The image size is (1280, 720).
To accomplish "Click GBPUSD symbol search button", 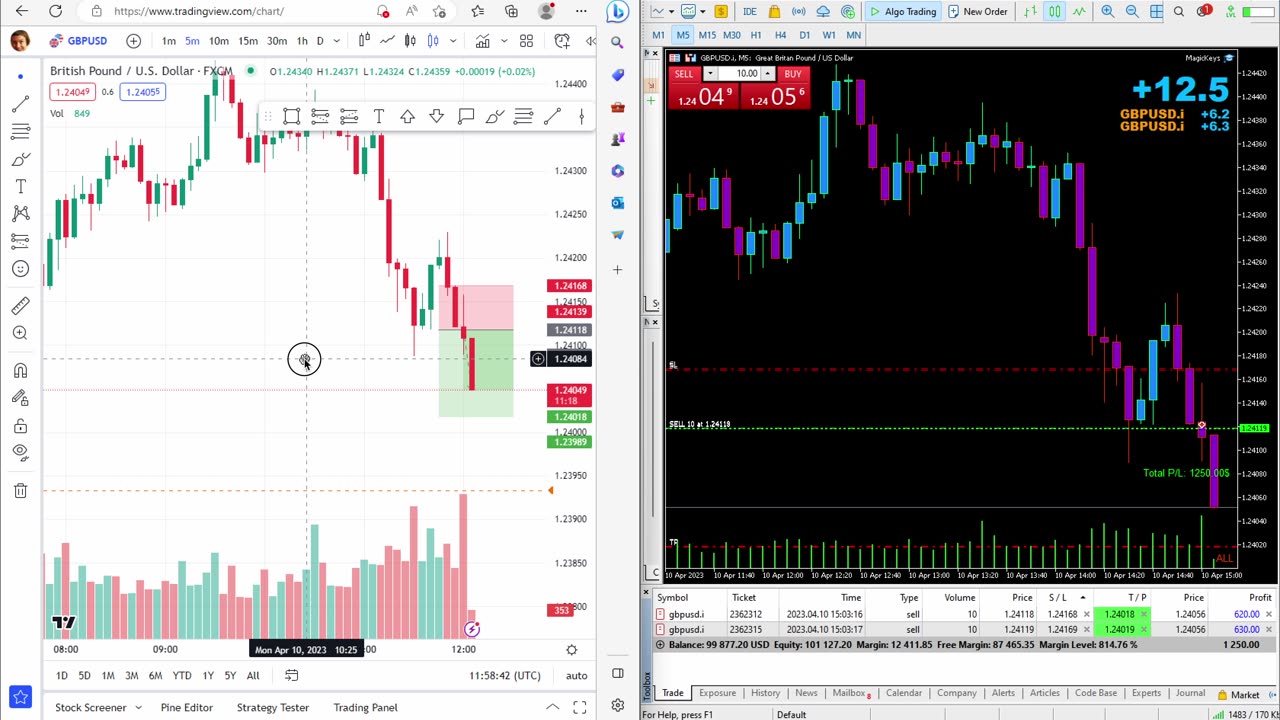I will click(x=78, y=41).
